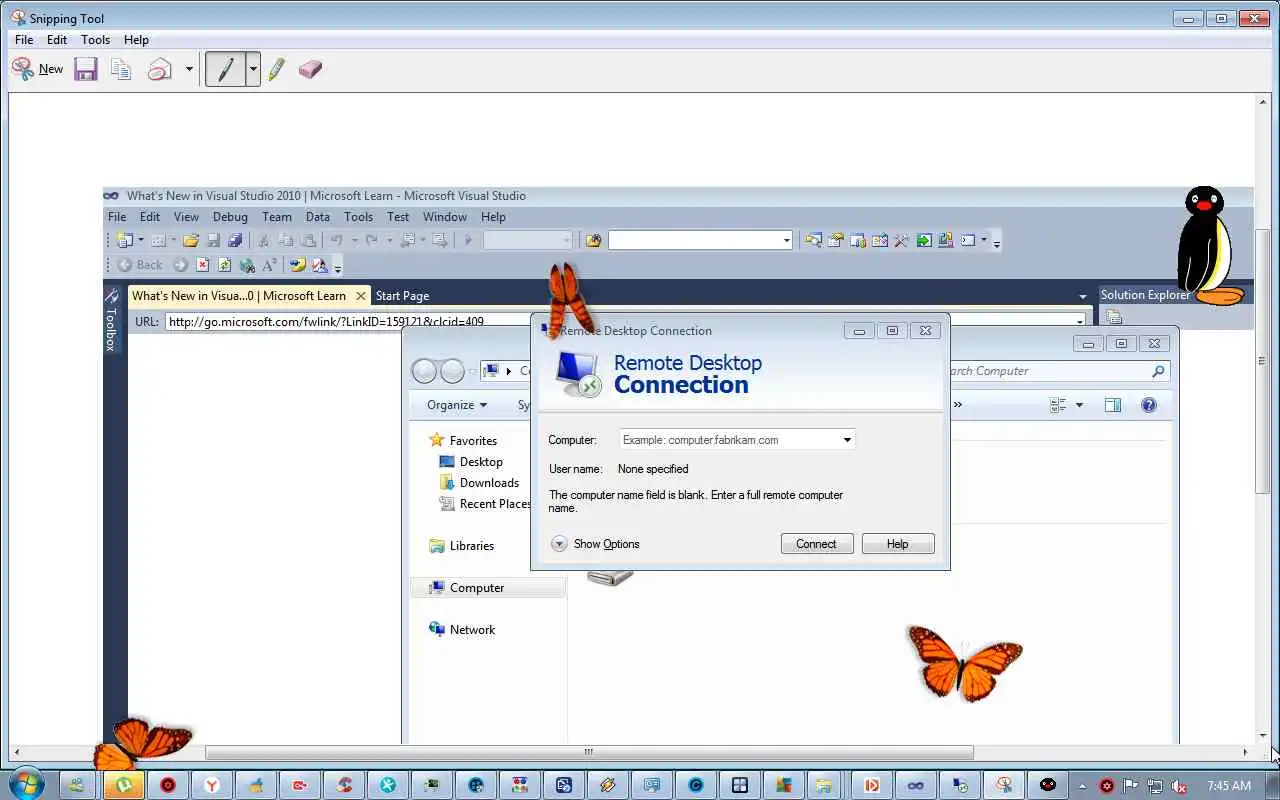Open Snipping Tool Tools menu
Screen dimensions: 1280x800
tap(95, 40)
